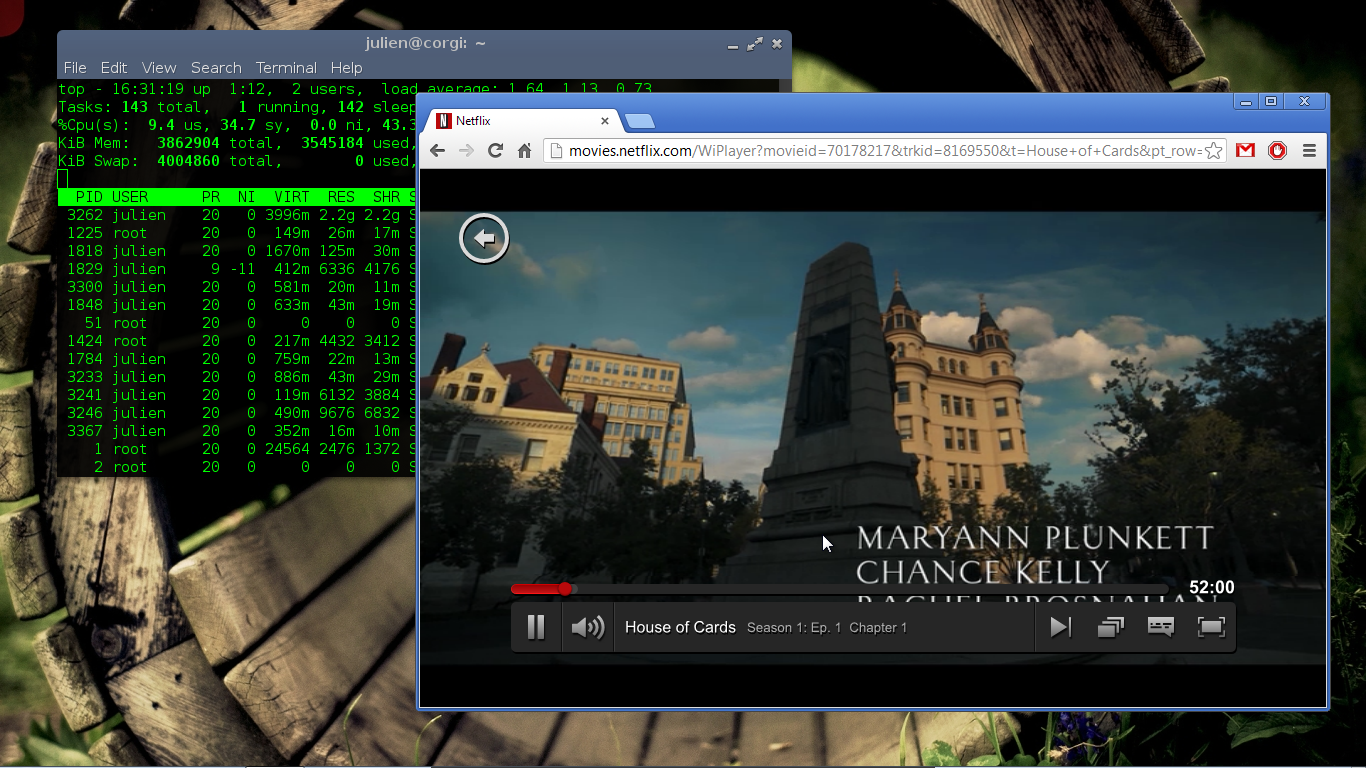The image size is (1366, 768).
Task: Click the KiB Swap line in terminal
Action: [237, 161]
